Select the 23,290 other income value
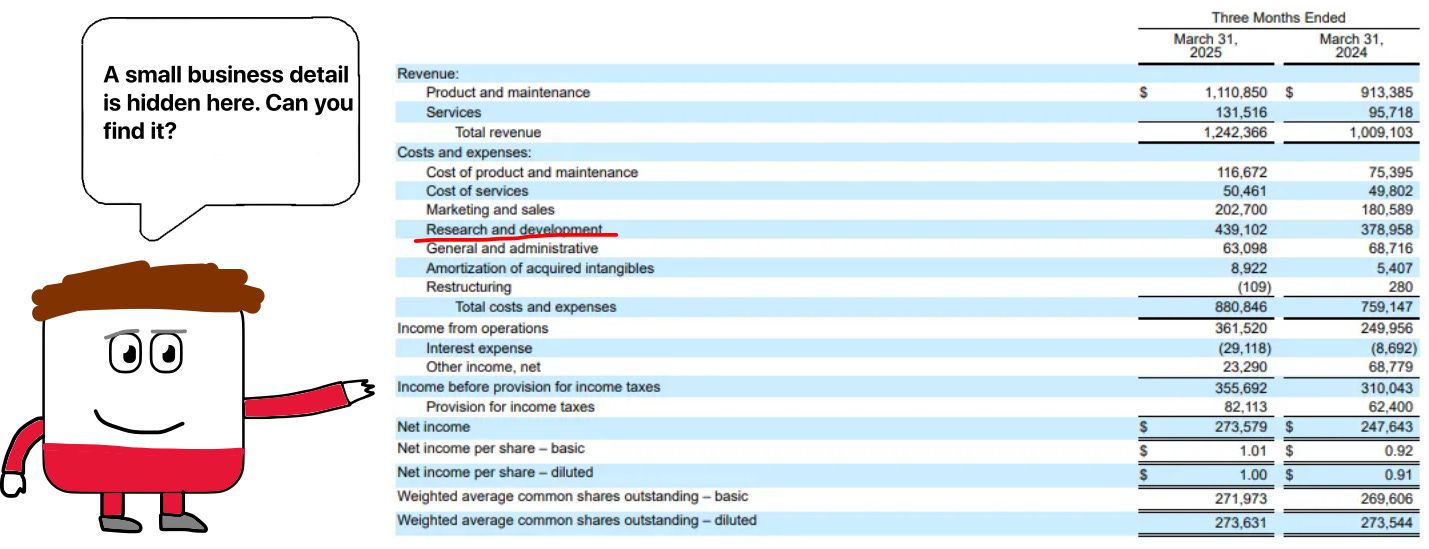1429x549 pixels. [x=1246, y=367]
